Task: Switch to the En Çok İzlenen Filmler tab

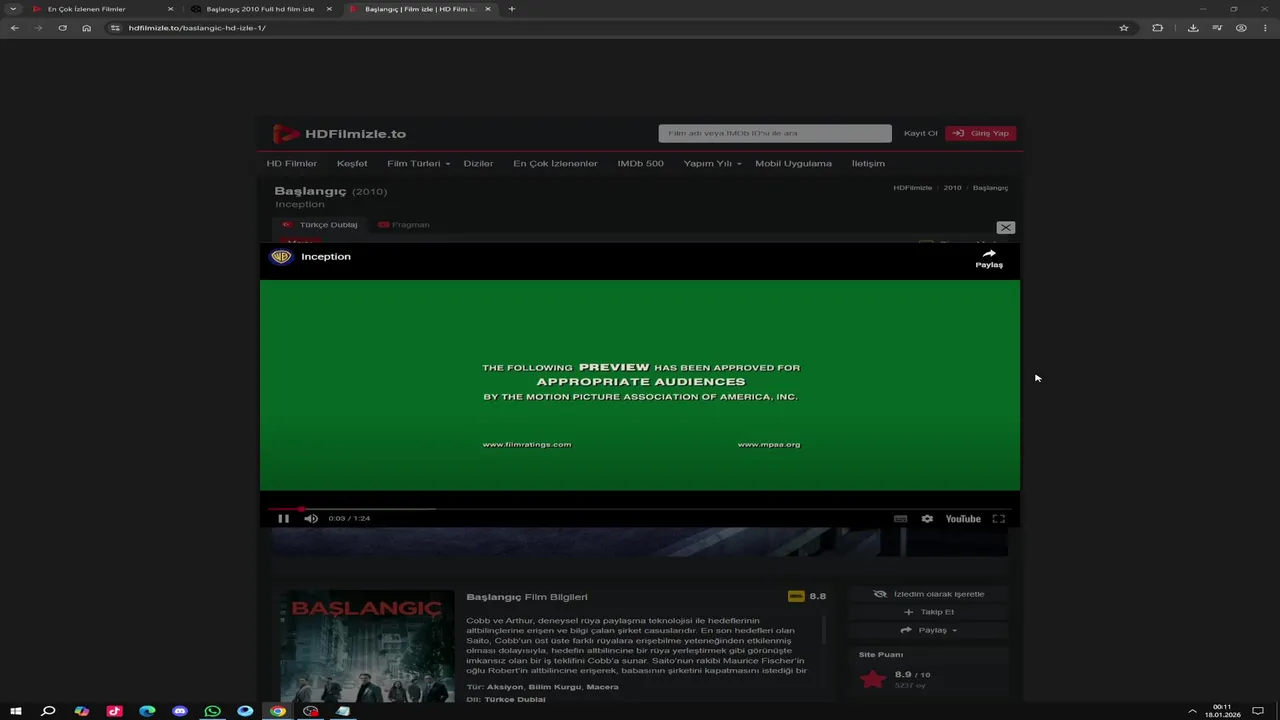Action: coord(100,9)
